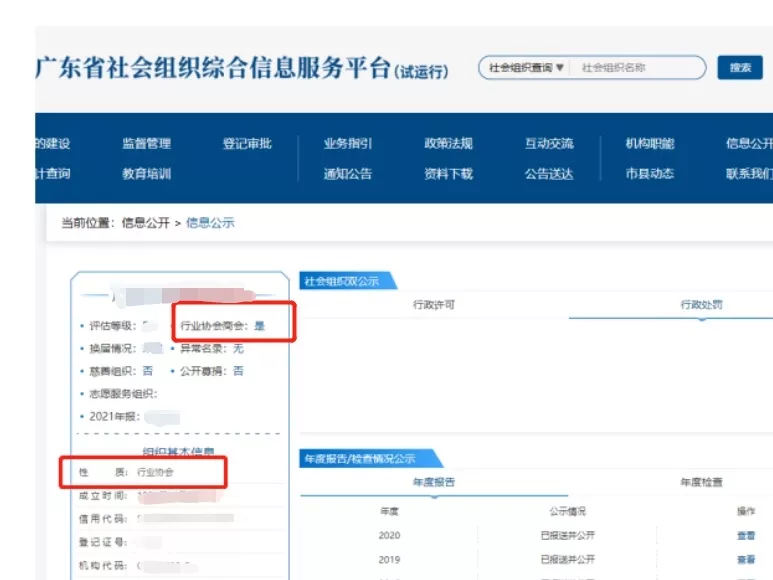
Task: Open 机构职能 navigation item
Action: click(x=650, y=144)
